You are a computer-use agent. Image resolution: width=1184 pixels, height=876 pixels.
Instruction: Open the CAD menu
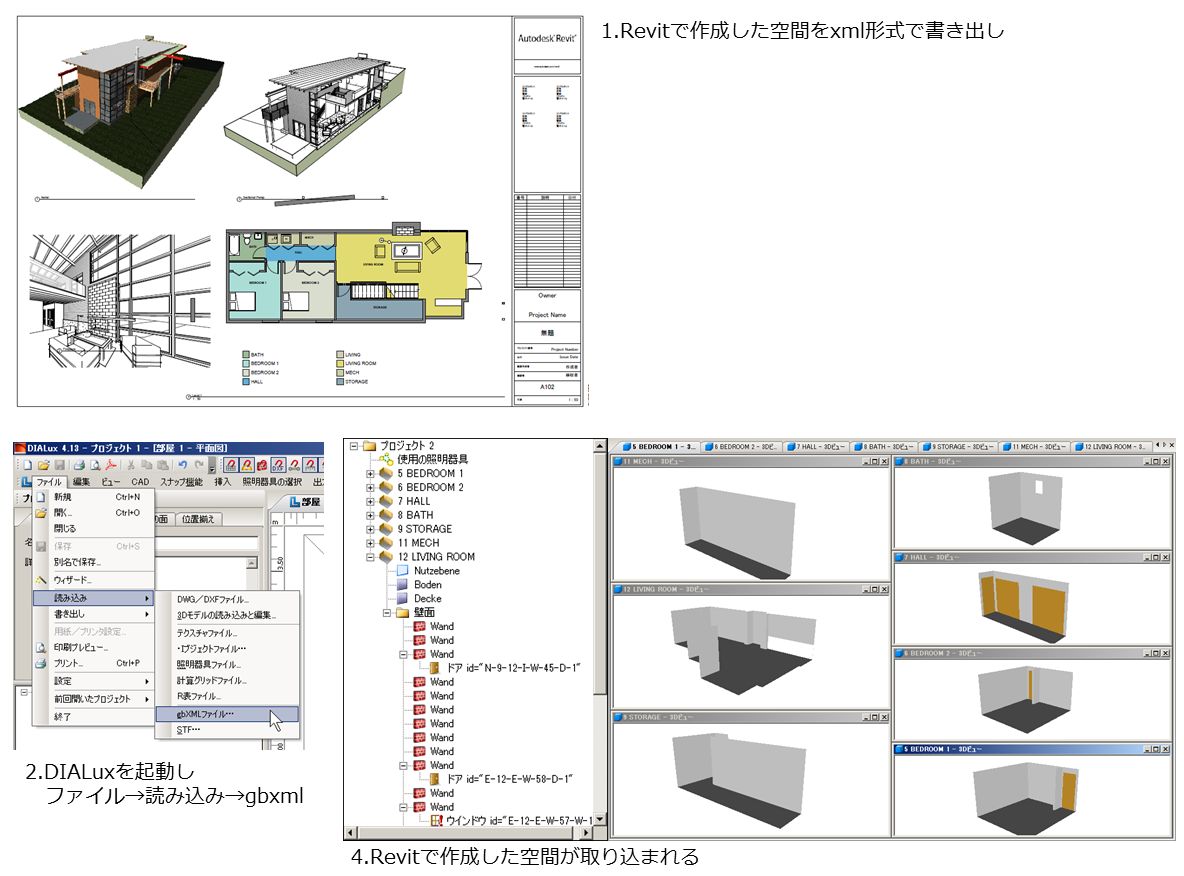tap(140, 482)
